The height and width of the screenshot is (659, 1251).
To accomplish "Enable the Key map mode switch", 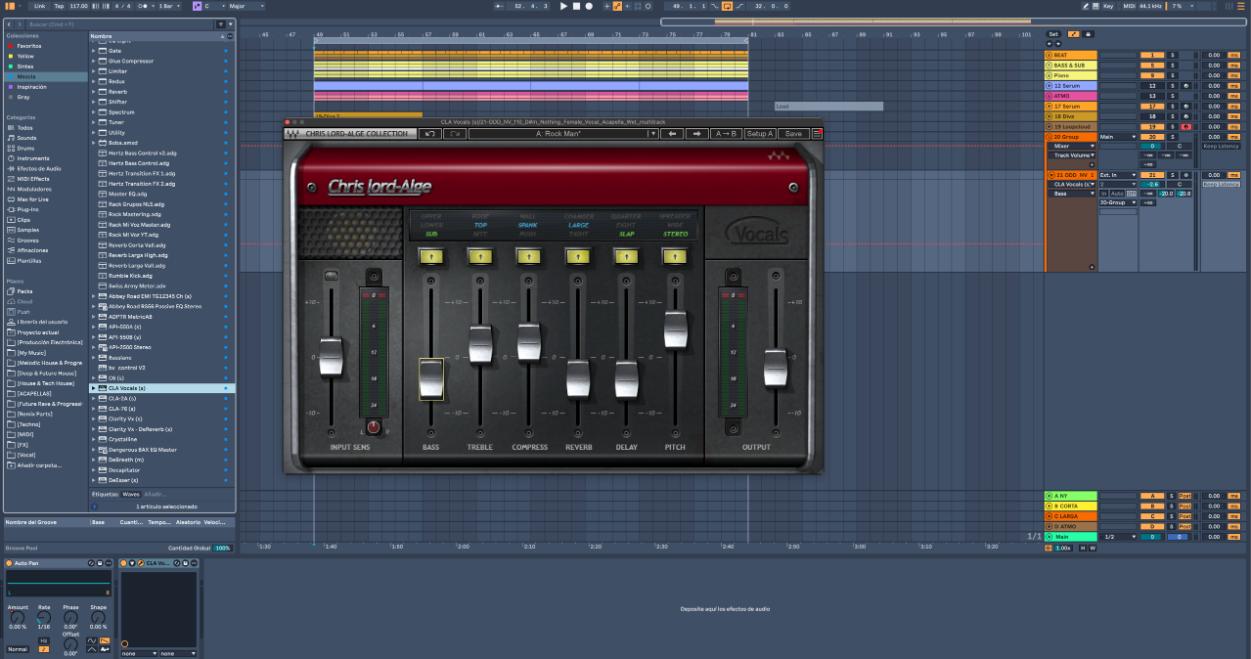I will [x=1106, y=6].
